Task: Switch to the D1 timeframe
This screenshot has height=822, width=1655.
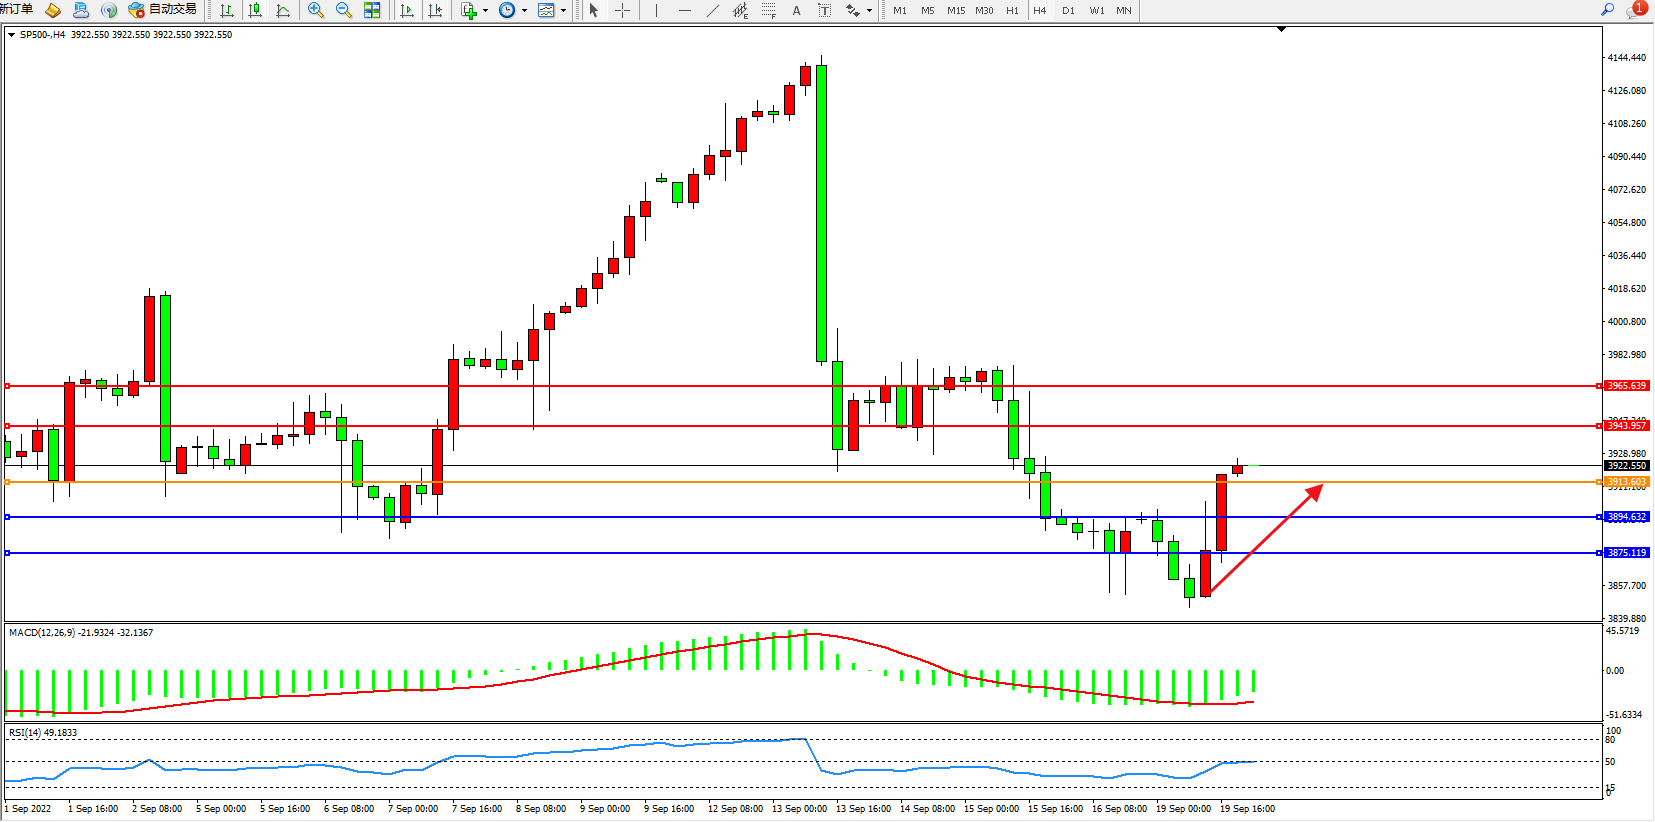Action: coord(1068,10)
